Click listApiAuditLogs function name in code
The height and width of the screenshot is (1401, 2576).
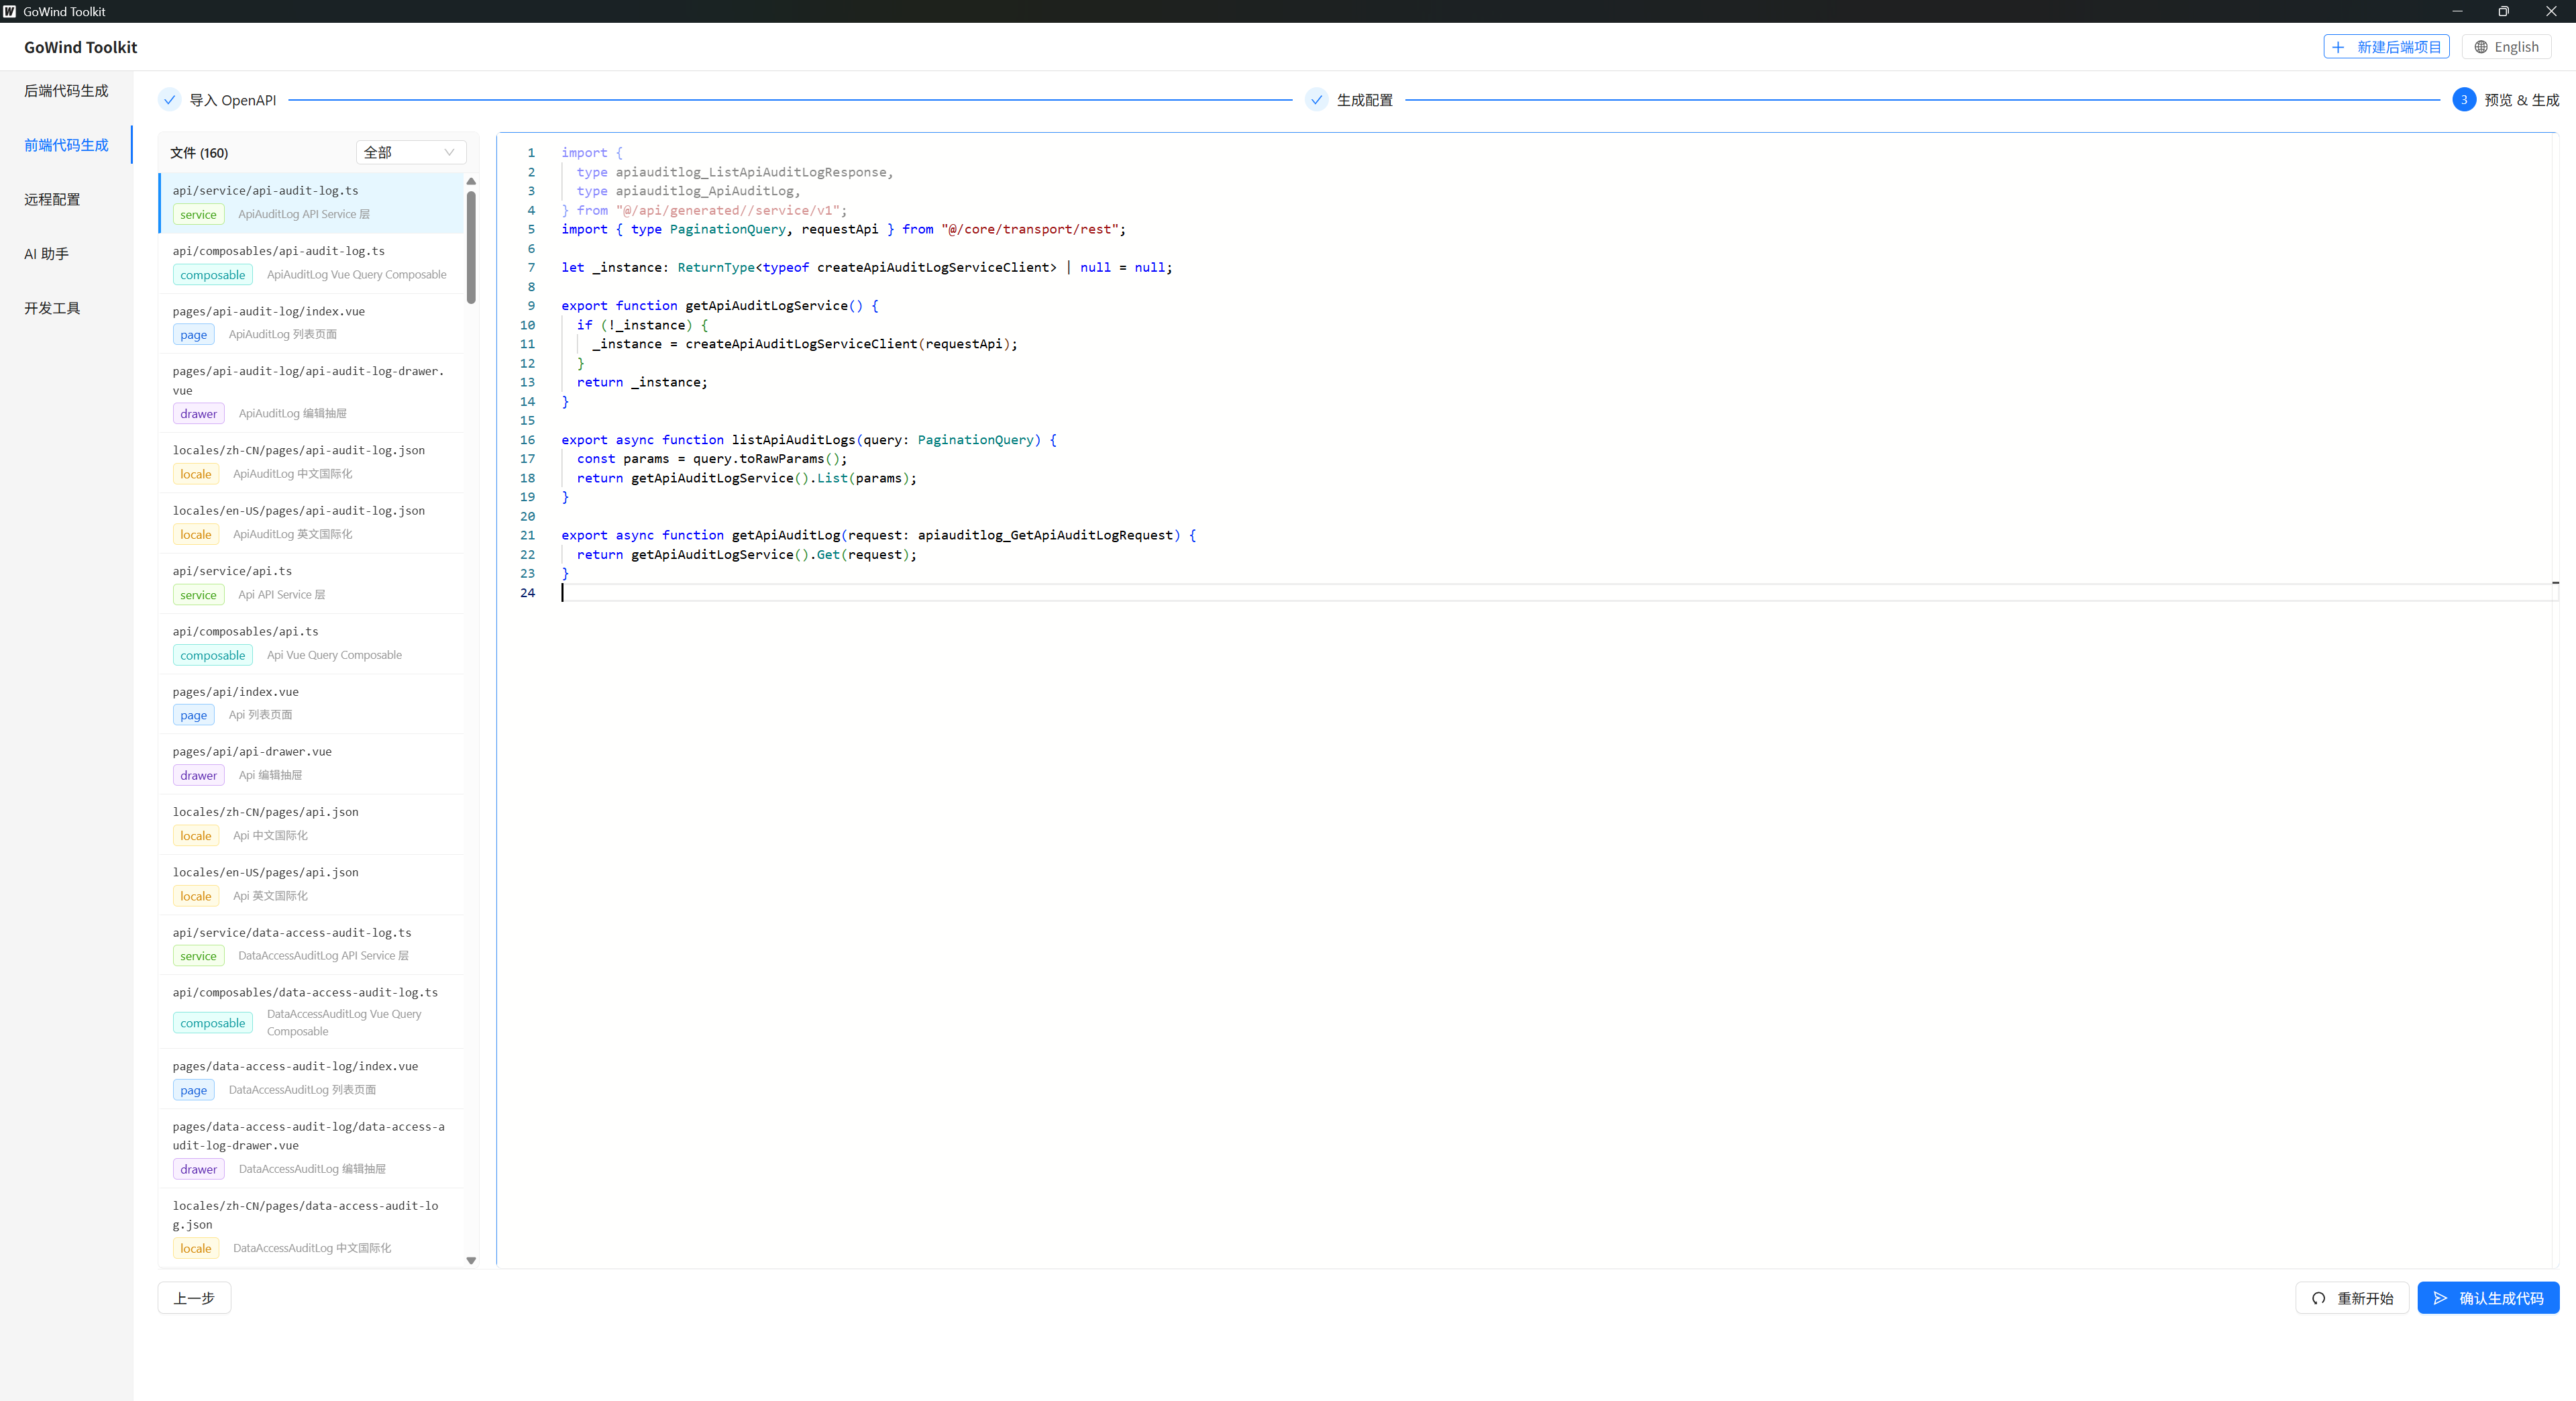(x=793, y=440)
